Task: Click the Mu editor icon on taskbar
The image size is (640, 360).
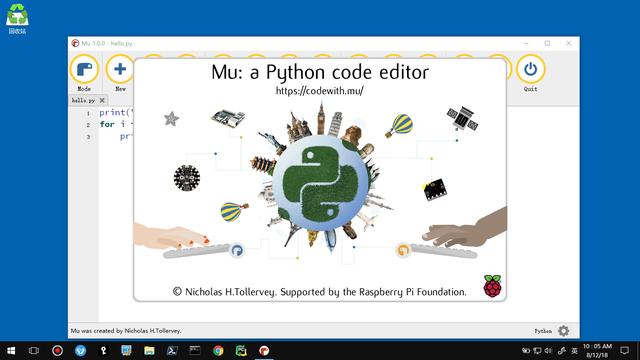Action: [x=264, y=351]
